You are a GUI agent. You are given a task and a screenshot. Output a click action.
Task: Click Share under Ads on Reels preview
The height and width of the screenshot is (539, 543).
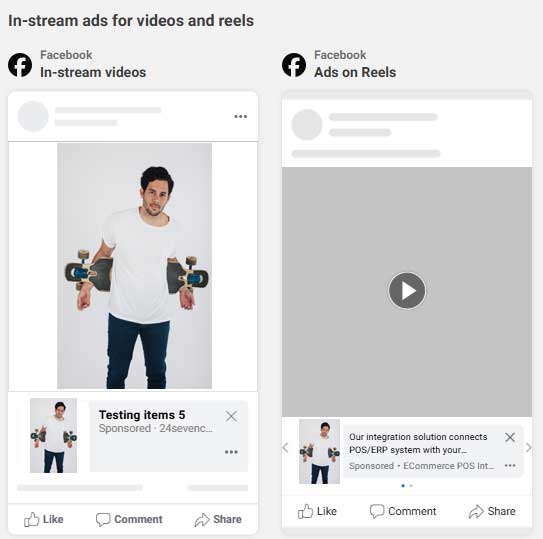point(492,511)
